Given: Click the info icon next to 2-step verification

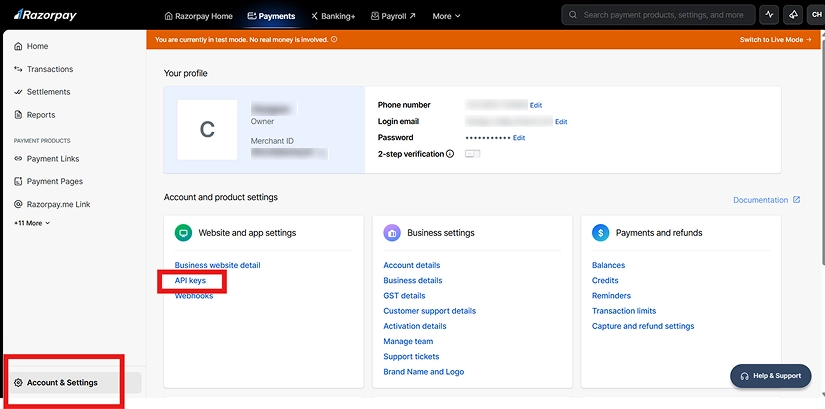Looking at the screenshot, I should (450, 154).
